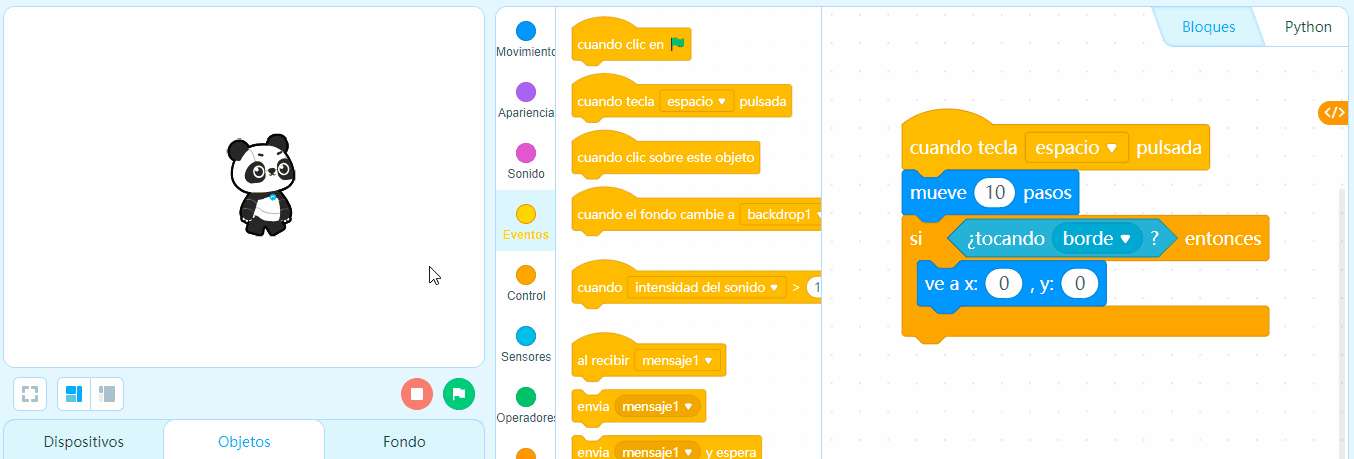This screenshot has height=459, width=1354.
Task: Open the orange code view icon
Action: point(1334,113)
